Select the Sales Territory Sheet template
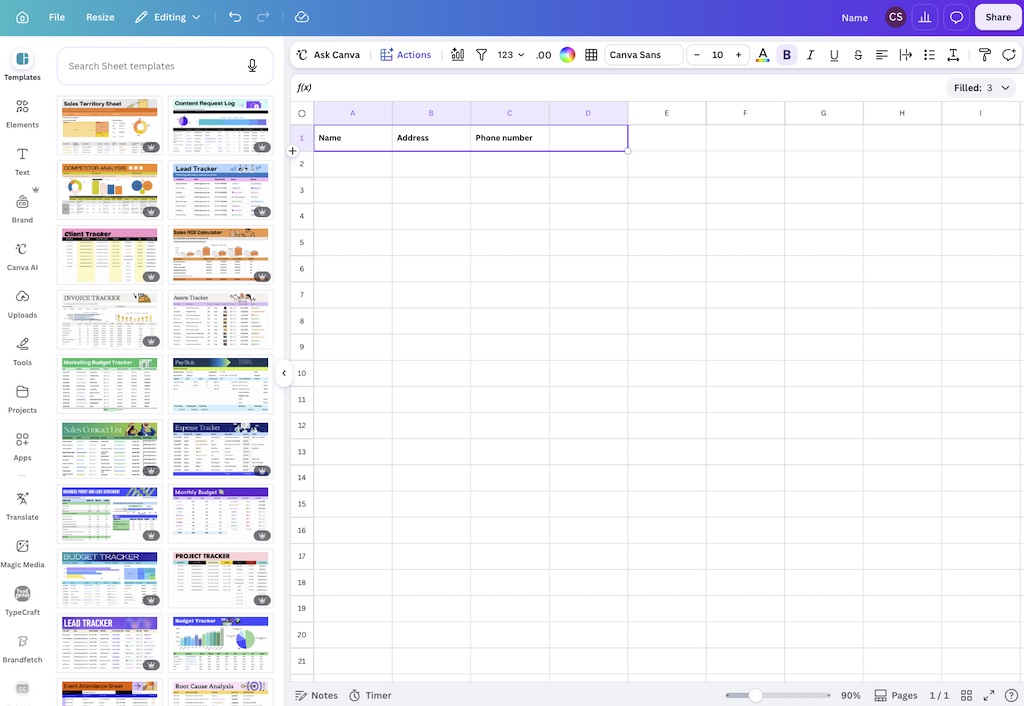1024x706 pixels. click(110, 125)
